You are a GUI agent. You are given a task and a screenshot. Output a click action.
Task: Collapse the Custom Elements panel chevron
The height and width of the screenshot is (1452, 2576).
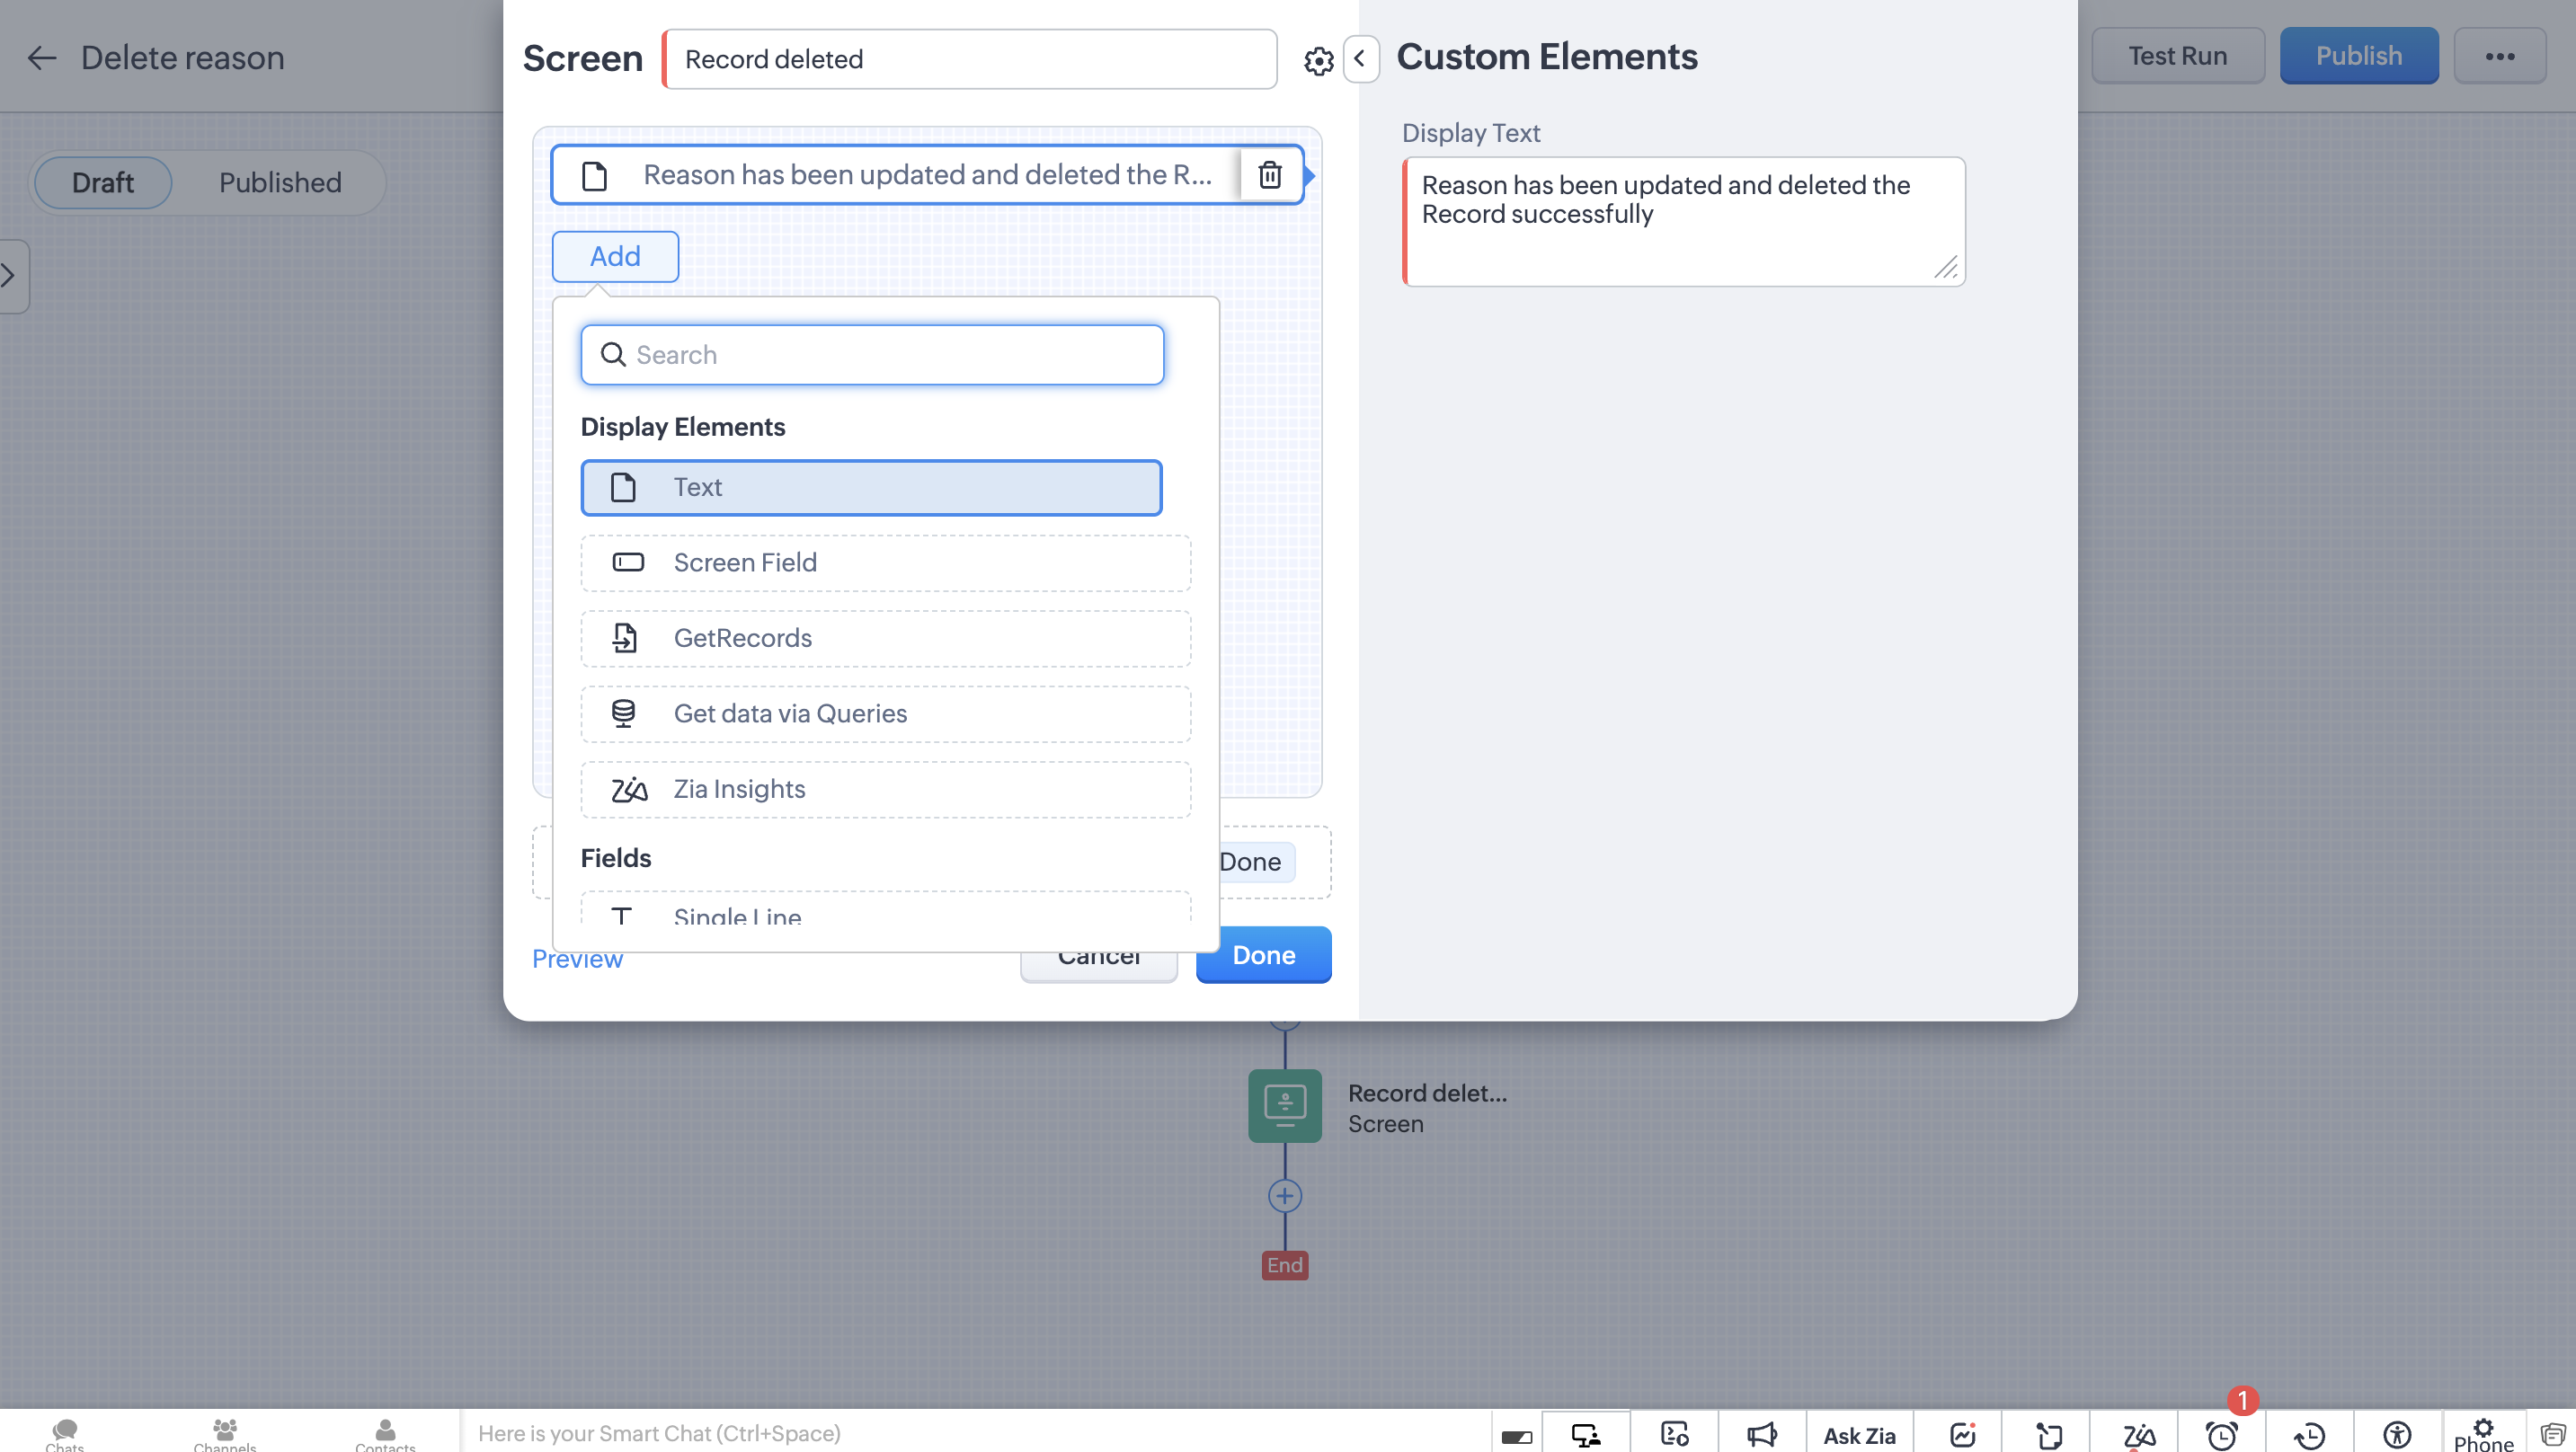click(x=1360, y=58)
